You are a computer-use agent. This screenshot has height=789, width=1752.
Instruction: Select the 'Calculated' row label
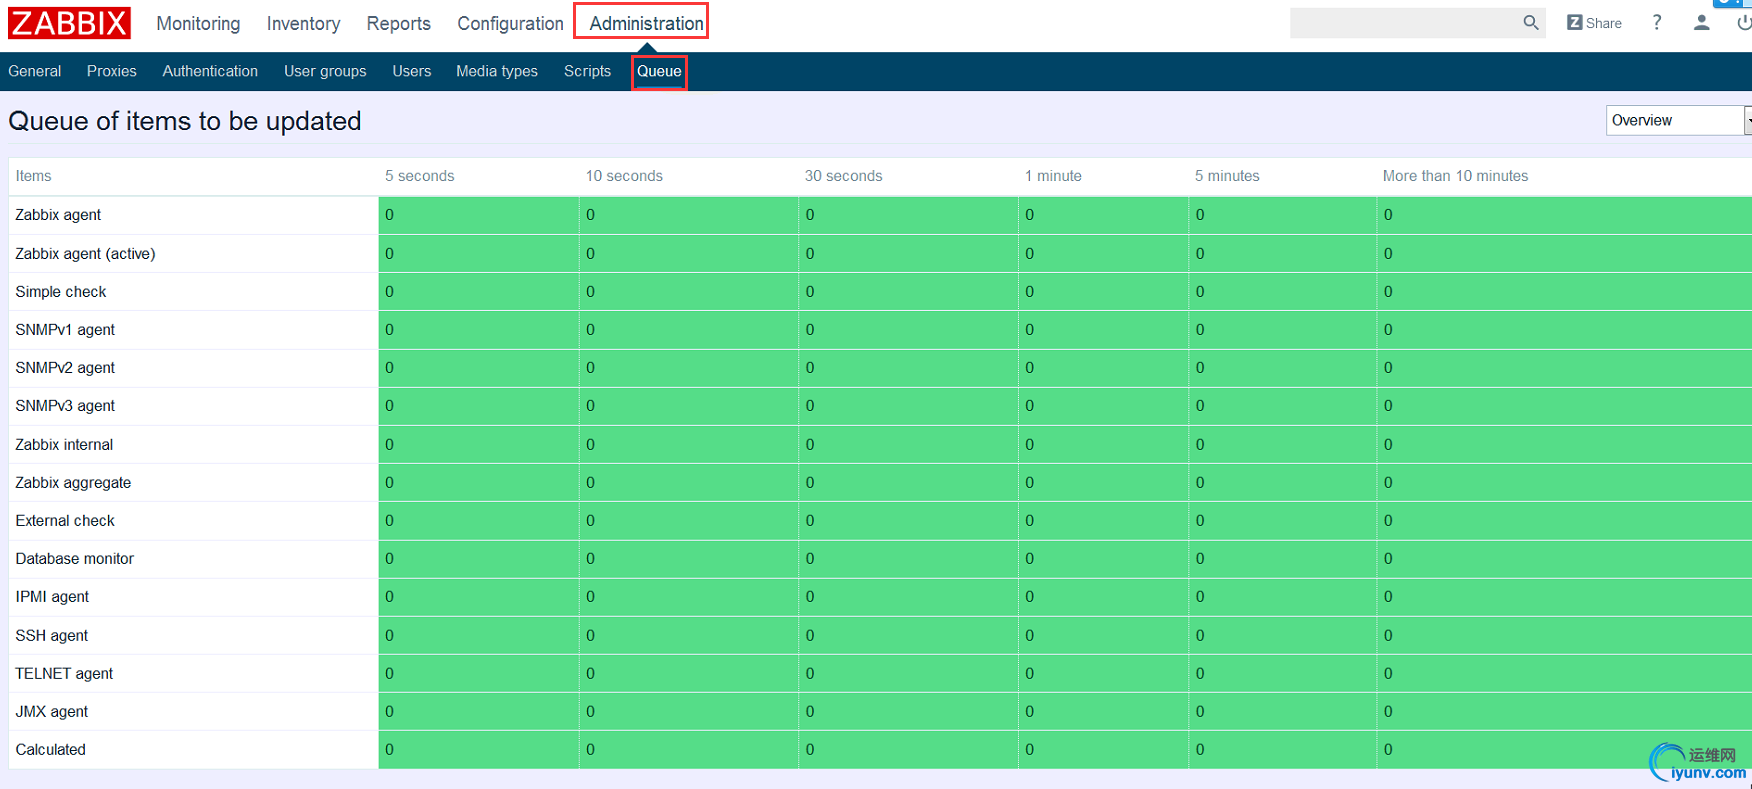(50, 750)
